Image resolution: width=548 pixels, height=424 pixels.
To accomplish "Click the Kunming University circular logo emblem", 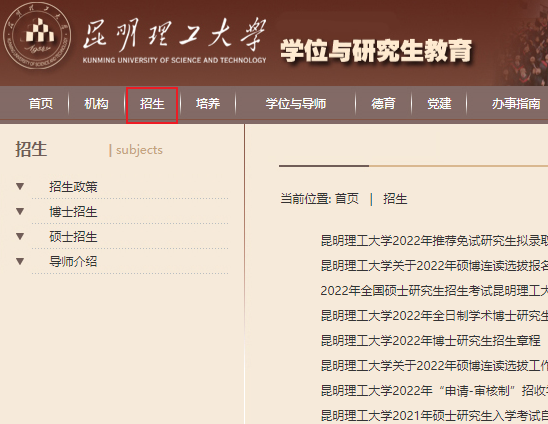I will (37, 36).
